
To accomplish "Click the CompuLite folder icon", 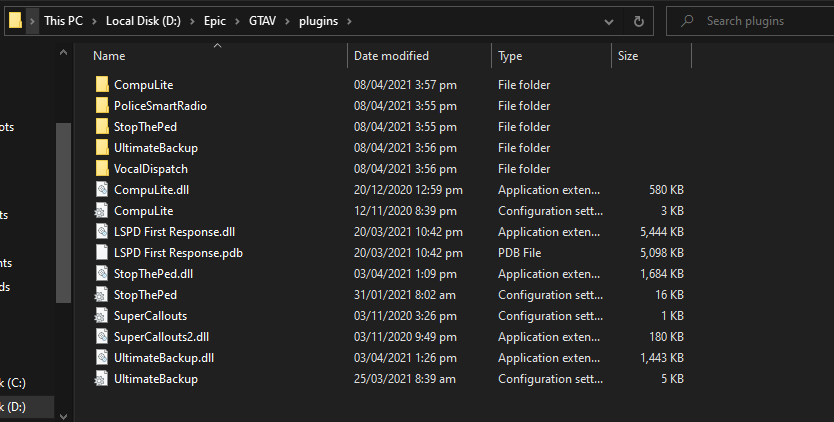I will (x=101, y=85).
